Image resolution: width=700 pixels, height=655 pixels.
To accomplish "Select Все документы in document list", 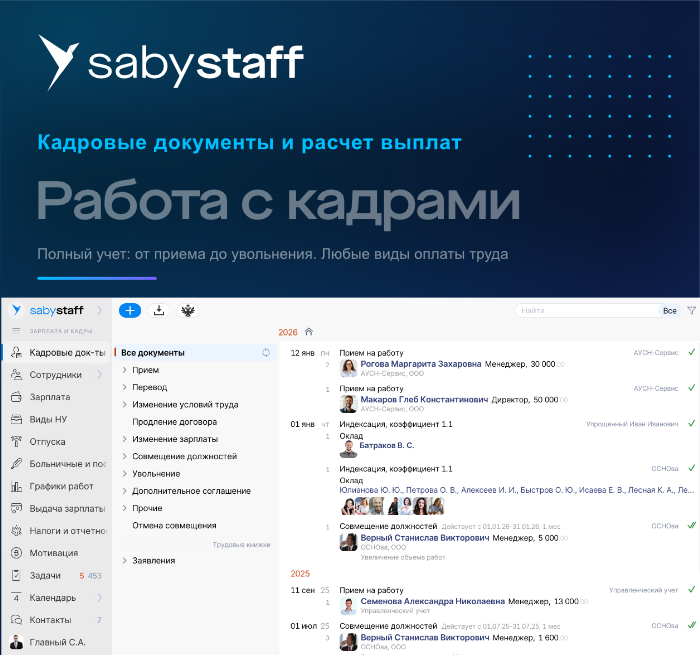I will [195, 353].
